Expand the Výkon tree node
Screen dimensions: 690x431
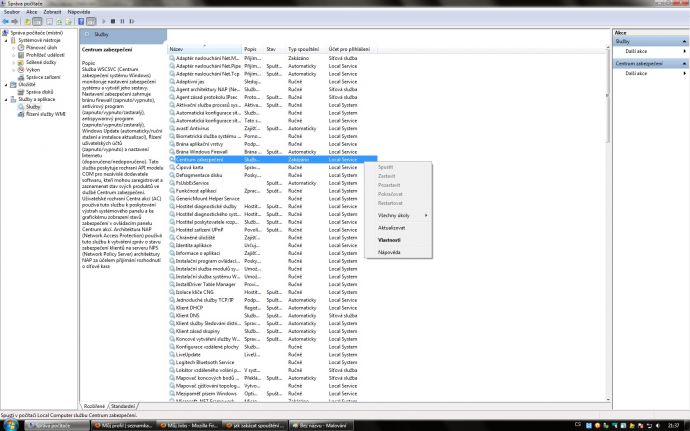tap(14, 70)
